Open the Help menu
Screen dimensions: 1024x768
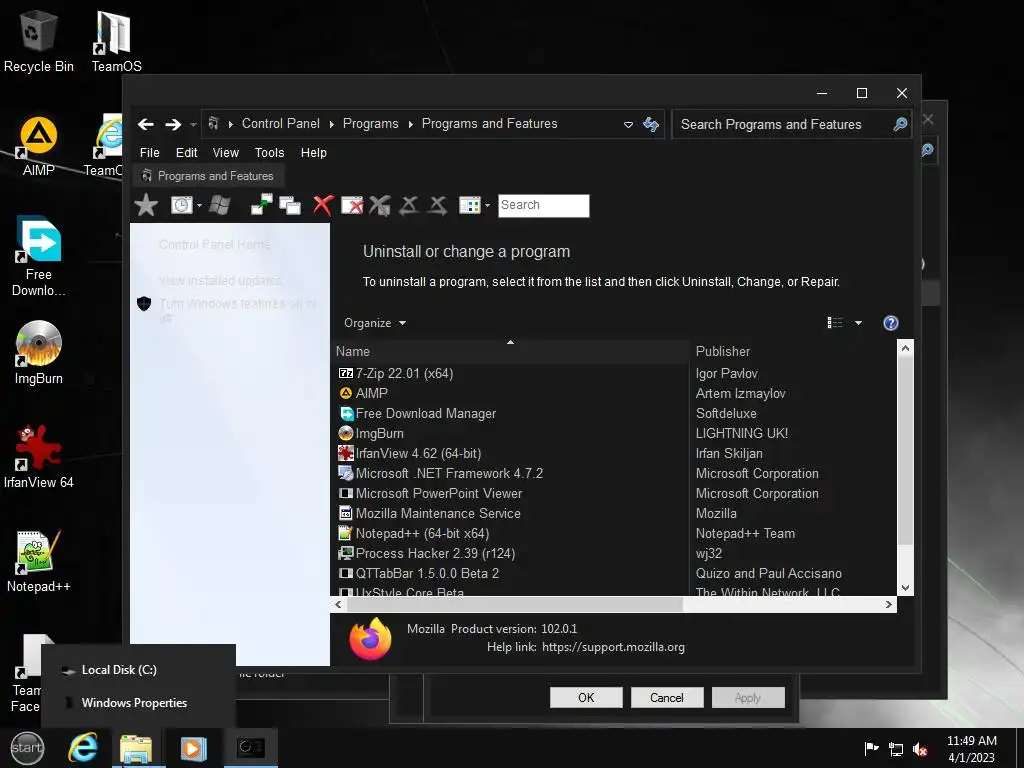[313, 152]
